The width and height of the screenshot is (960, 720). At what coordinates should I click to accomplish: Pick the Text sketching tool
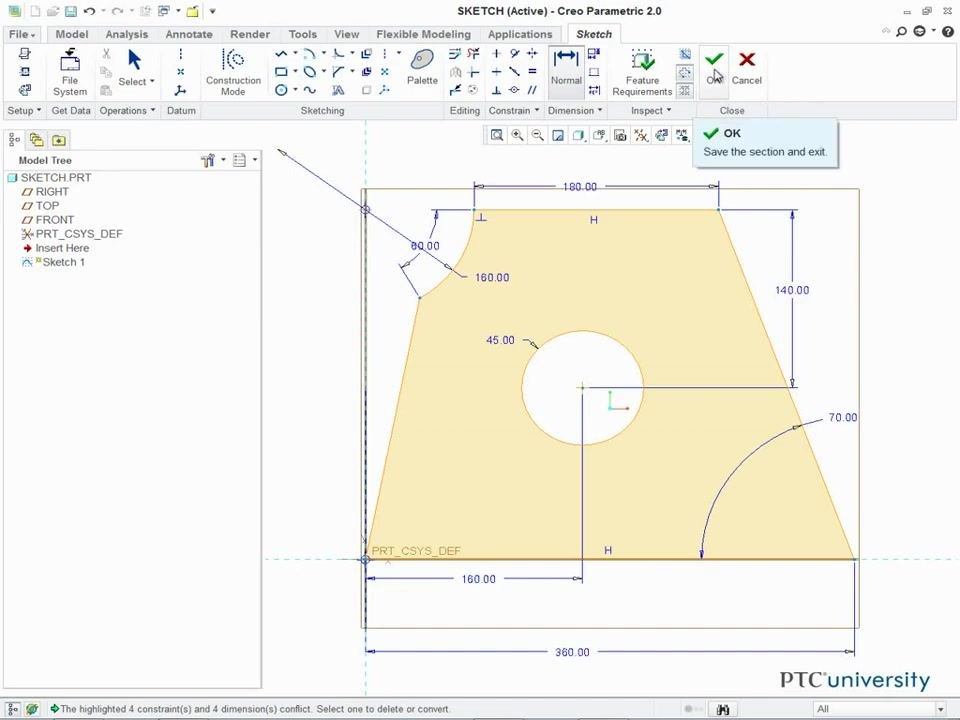pyautogui.click(x=338, y=90)
